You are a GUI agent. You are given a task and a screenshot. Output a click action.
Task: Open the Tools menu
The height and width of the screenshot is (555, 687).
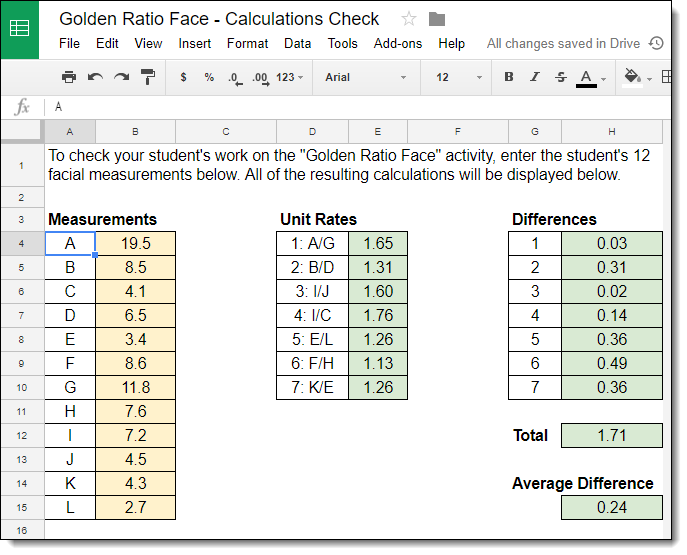(343, 43)
